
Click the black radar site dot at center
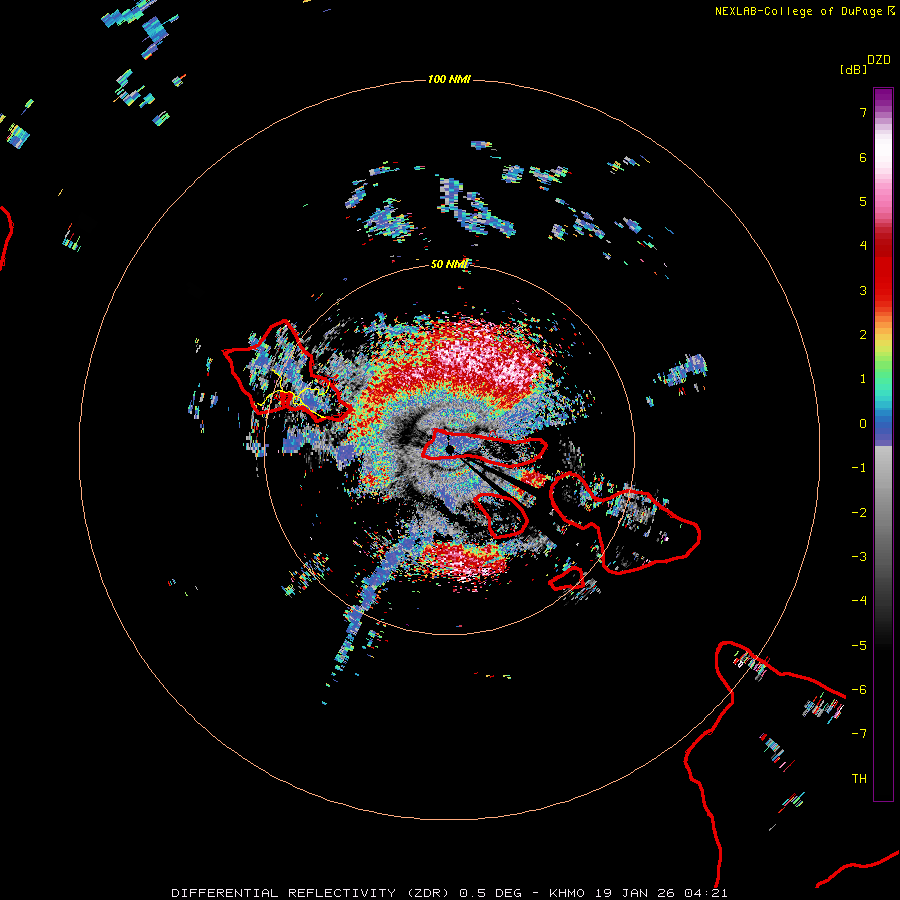point(450,449)
